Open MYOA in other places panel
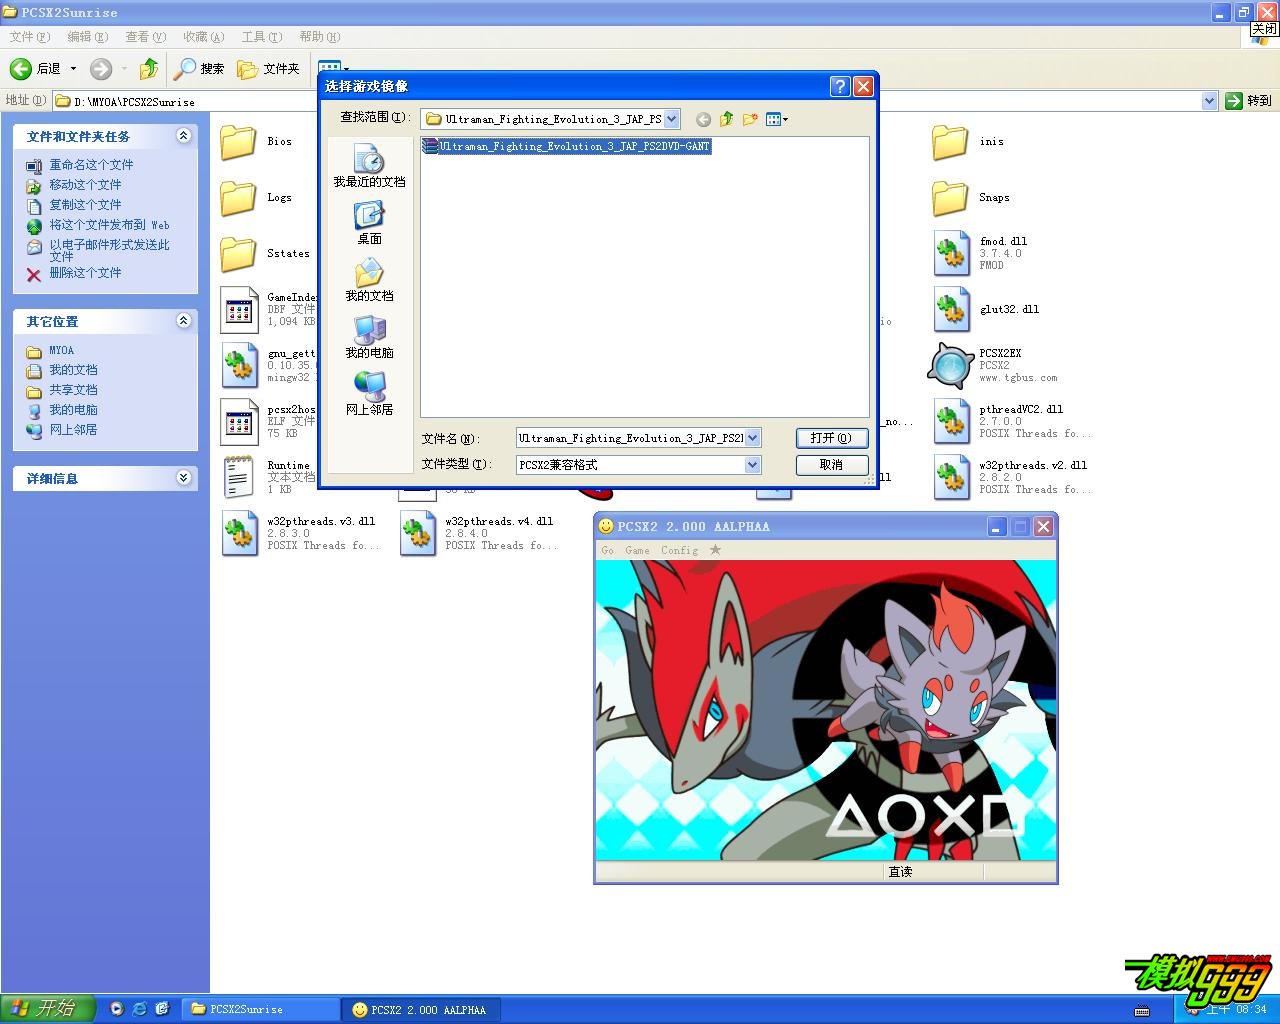The width and height of the screenshot is (1280, 1024). (61, 351)
